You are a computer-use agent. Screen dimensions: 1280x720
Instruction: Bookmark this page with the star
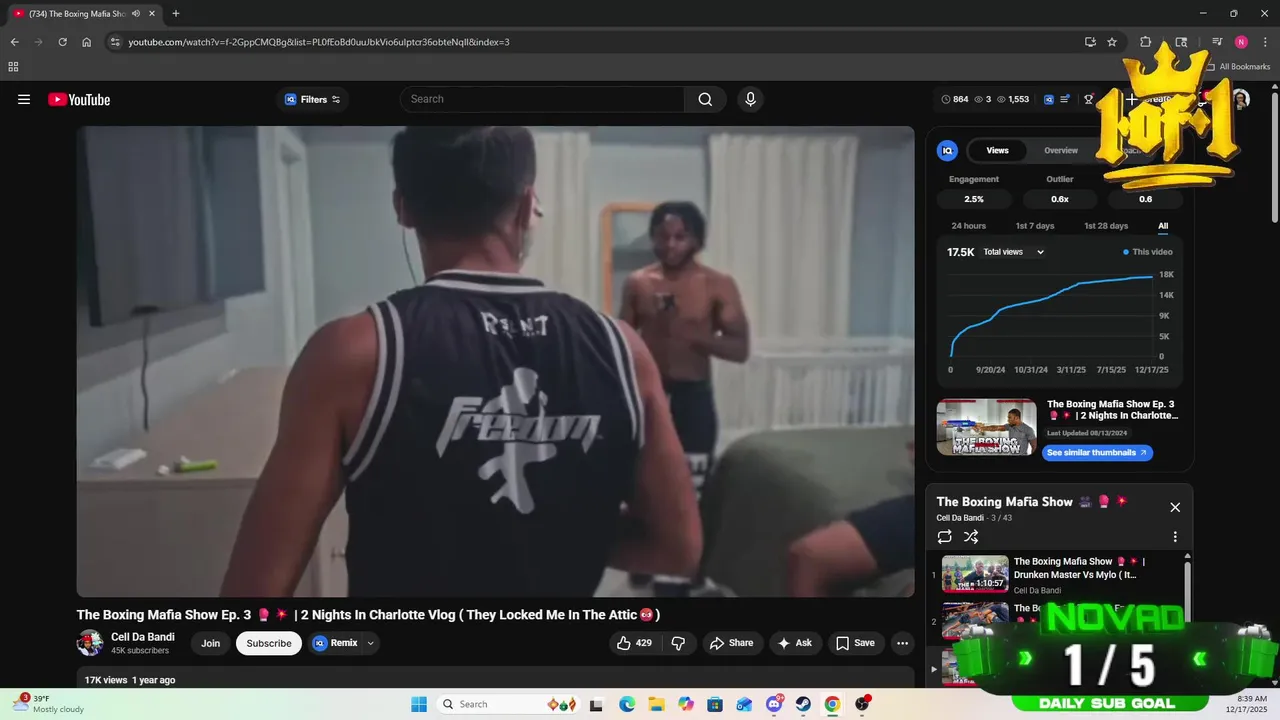[1112, 42]
